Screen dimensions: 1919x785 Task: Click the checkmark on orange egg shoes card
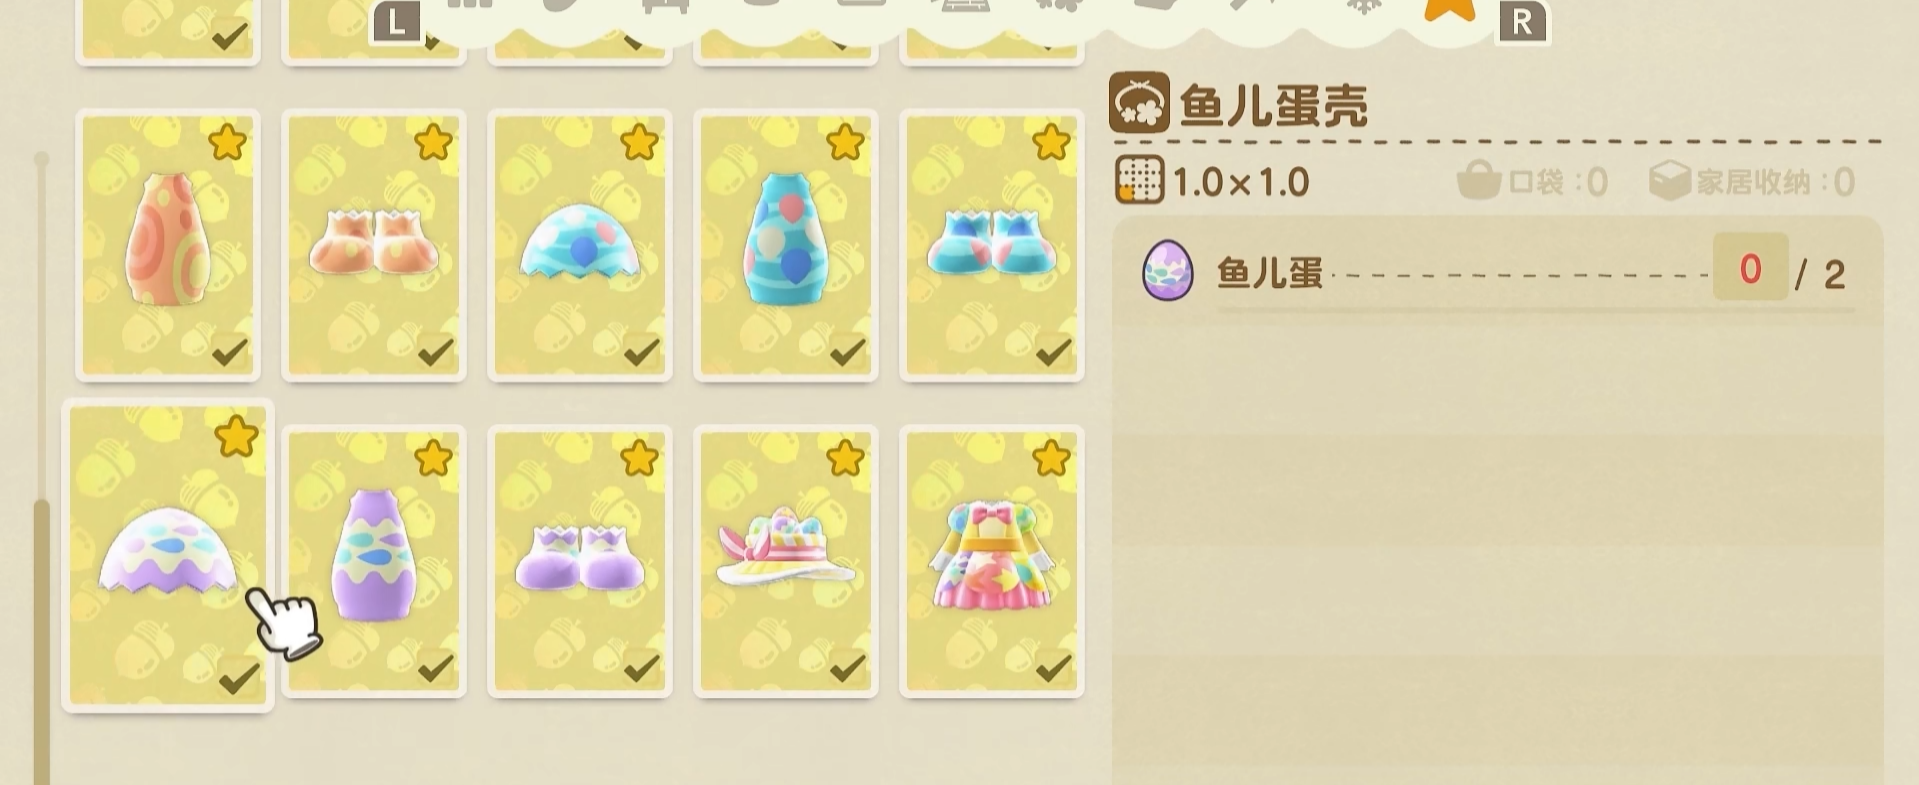point(435,351)
